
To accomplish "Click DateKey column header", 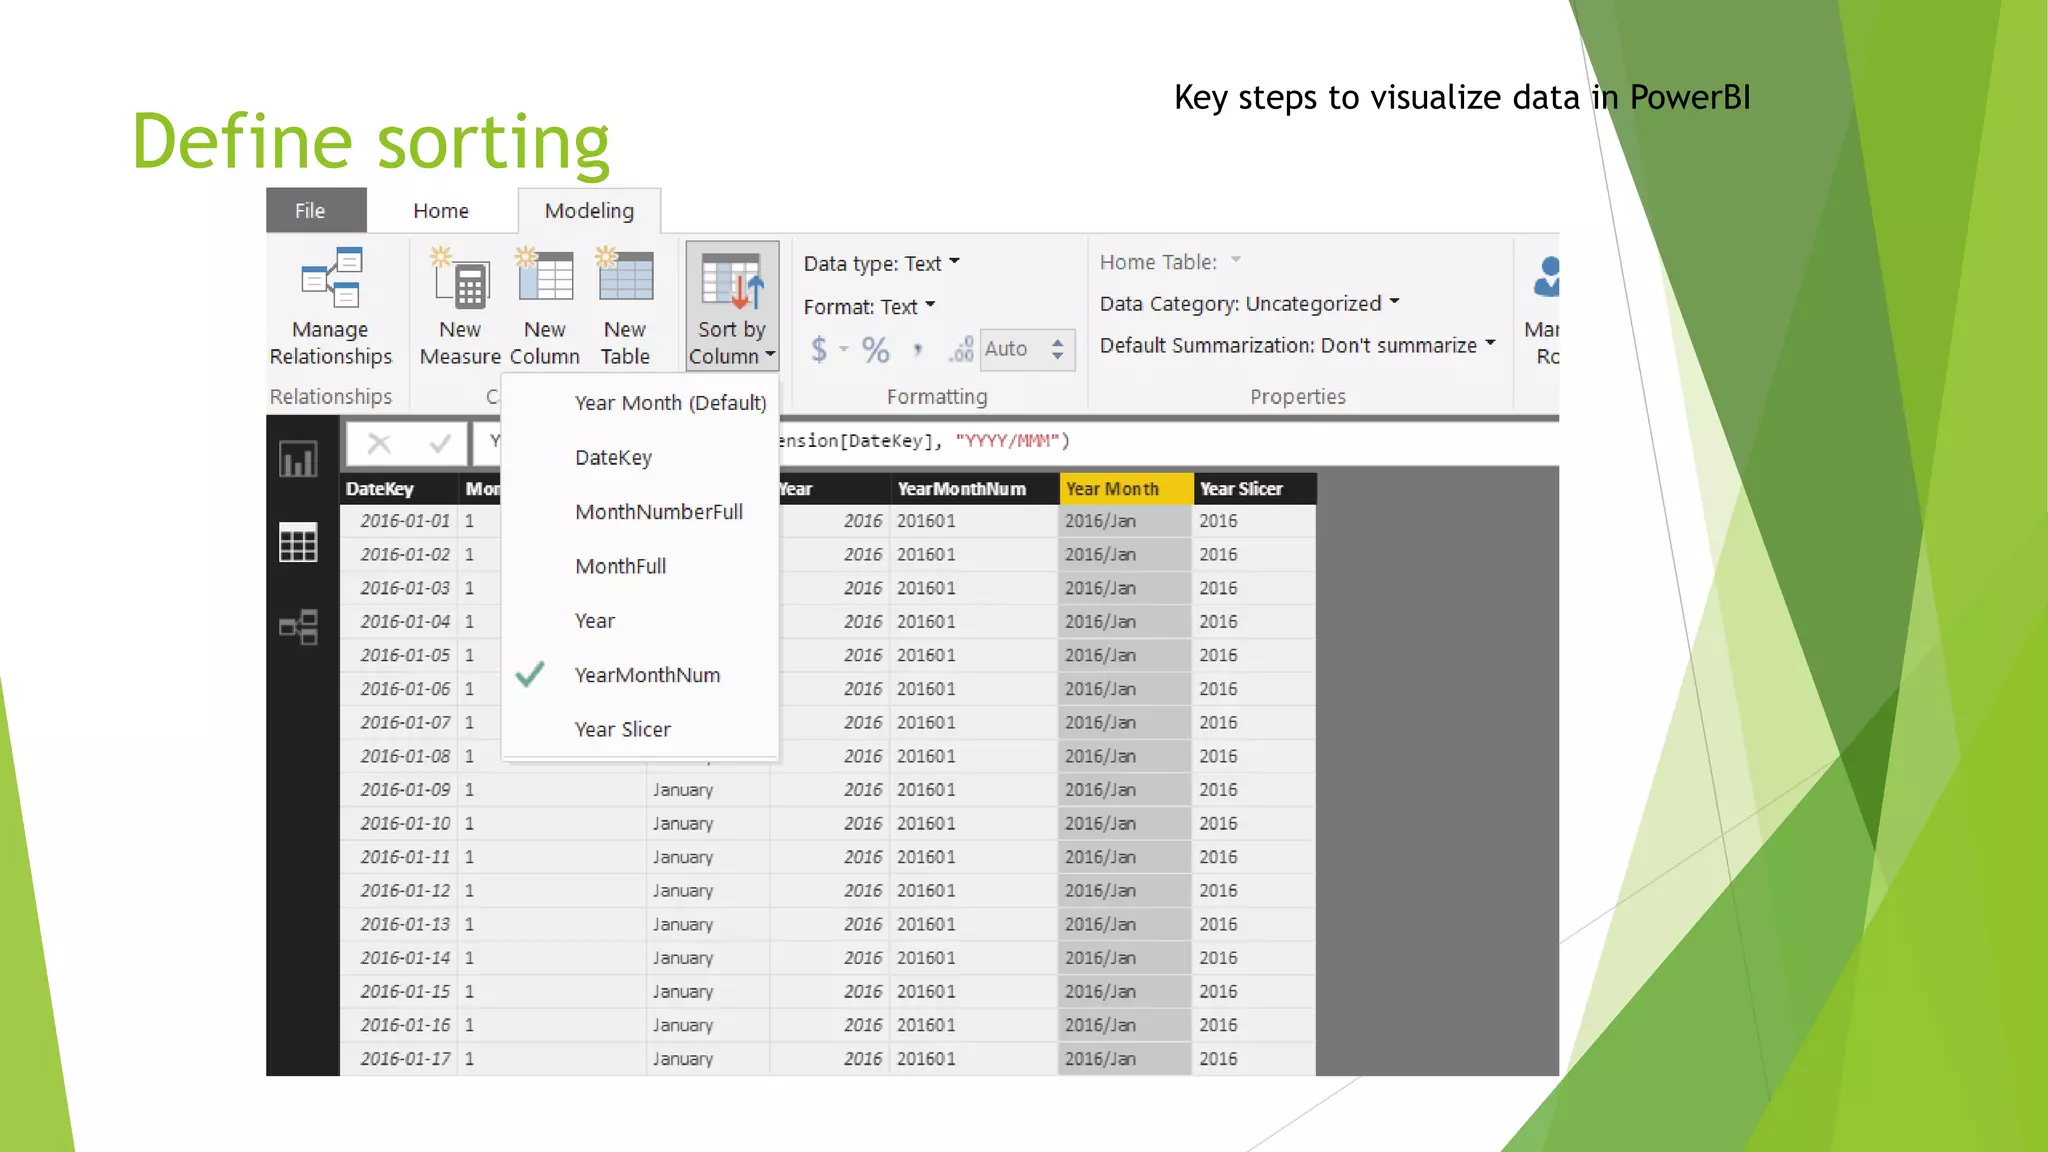I will tap(398, 489).
